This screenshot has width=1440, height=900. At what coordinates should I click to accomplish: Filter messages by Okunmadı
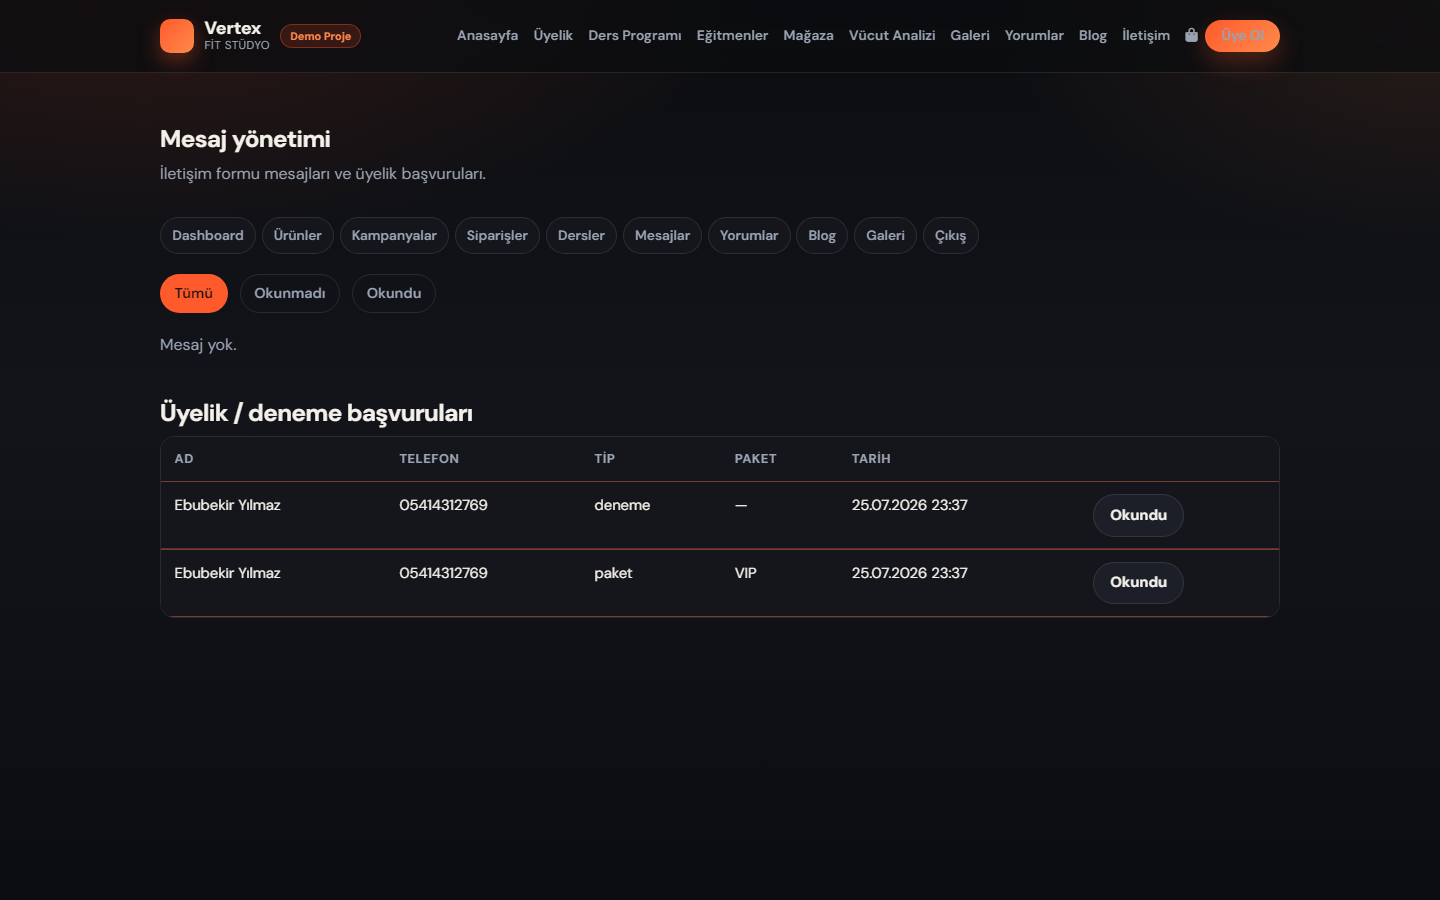pyautogui.click(x=290, y=294)
